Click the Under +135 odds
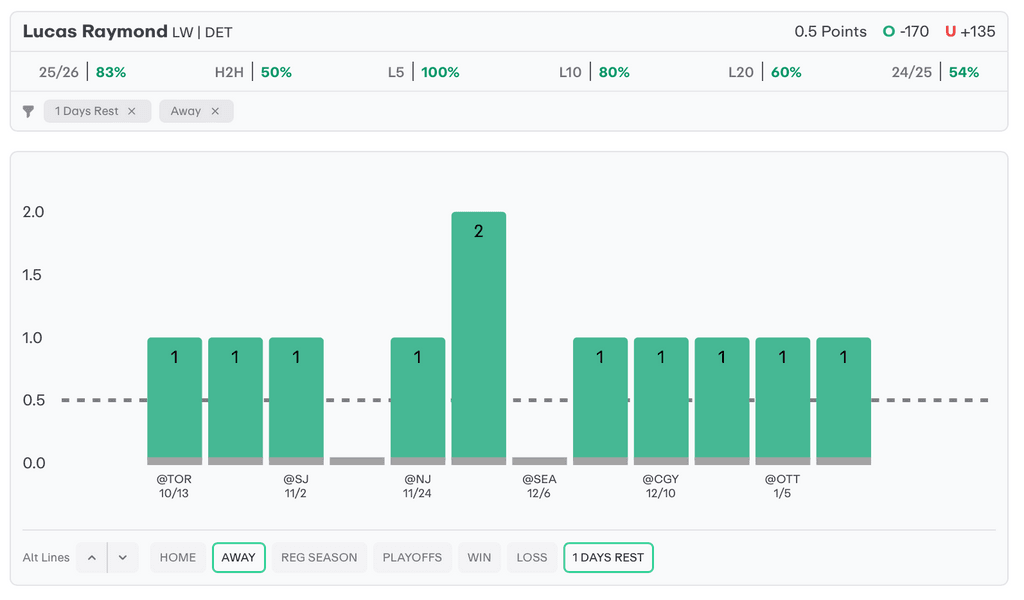Screen dimensions: 1024x600 pos(969,31)
